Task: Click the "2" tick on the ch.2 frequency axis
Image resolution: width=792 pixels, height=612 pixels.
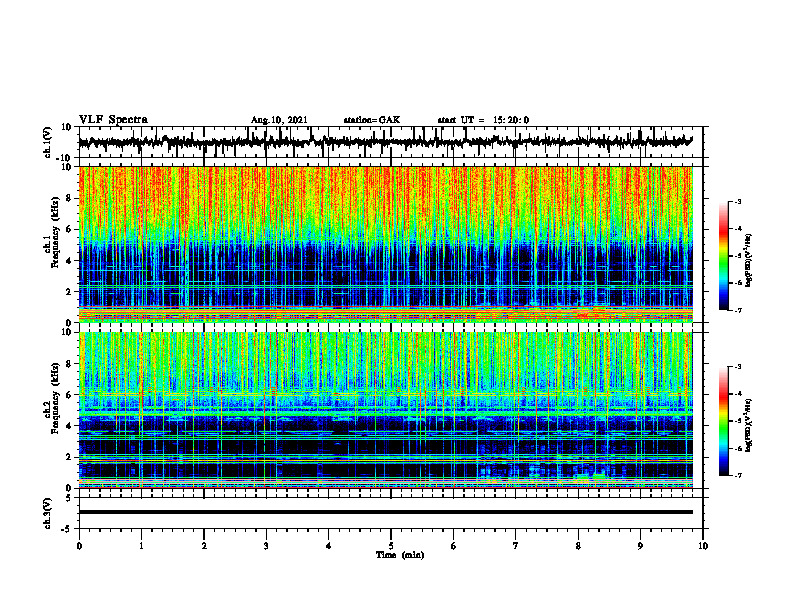Action: (70, 457)
